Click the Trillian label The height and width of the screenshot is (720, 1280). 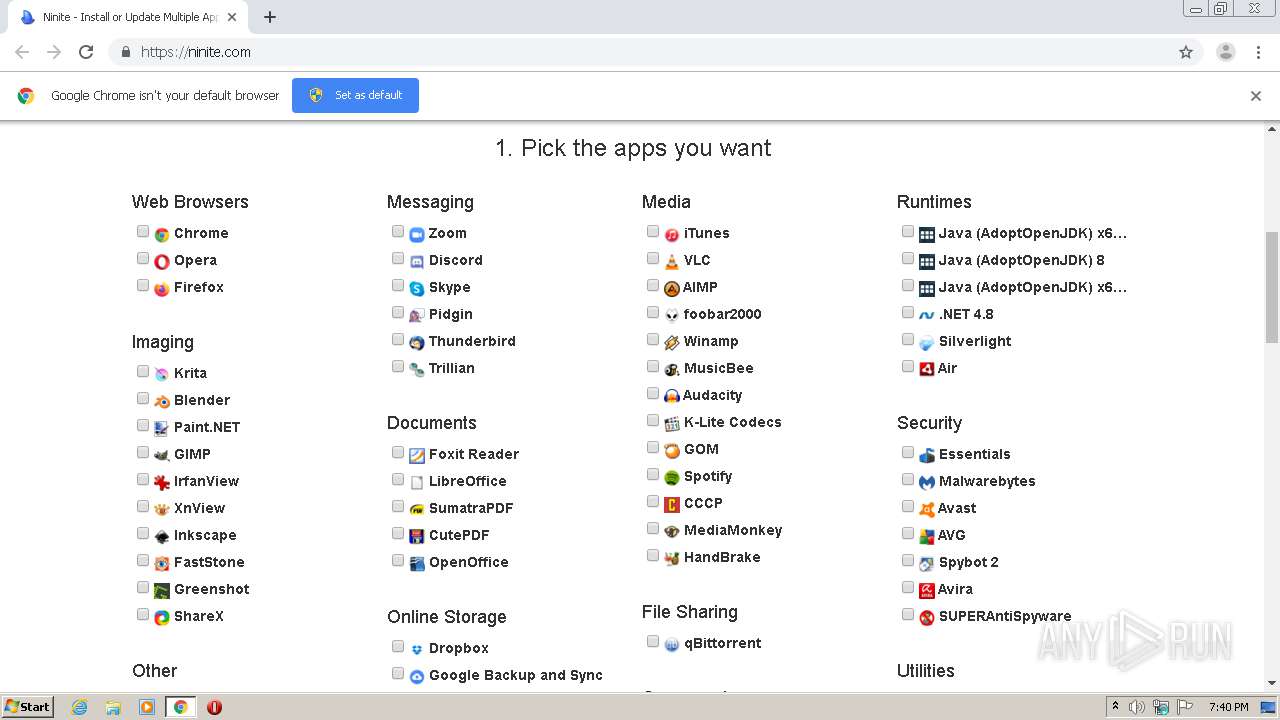[452, 369]
